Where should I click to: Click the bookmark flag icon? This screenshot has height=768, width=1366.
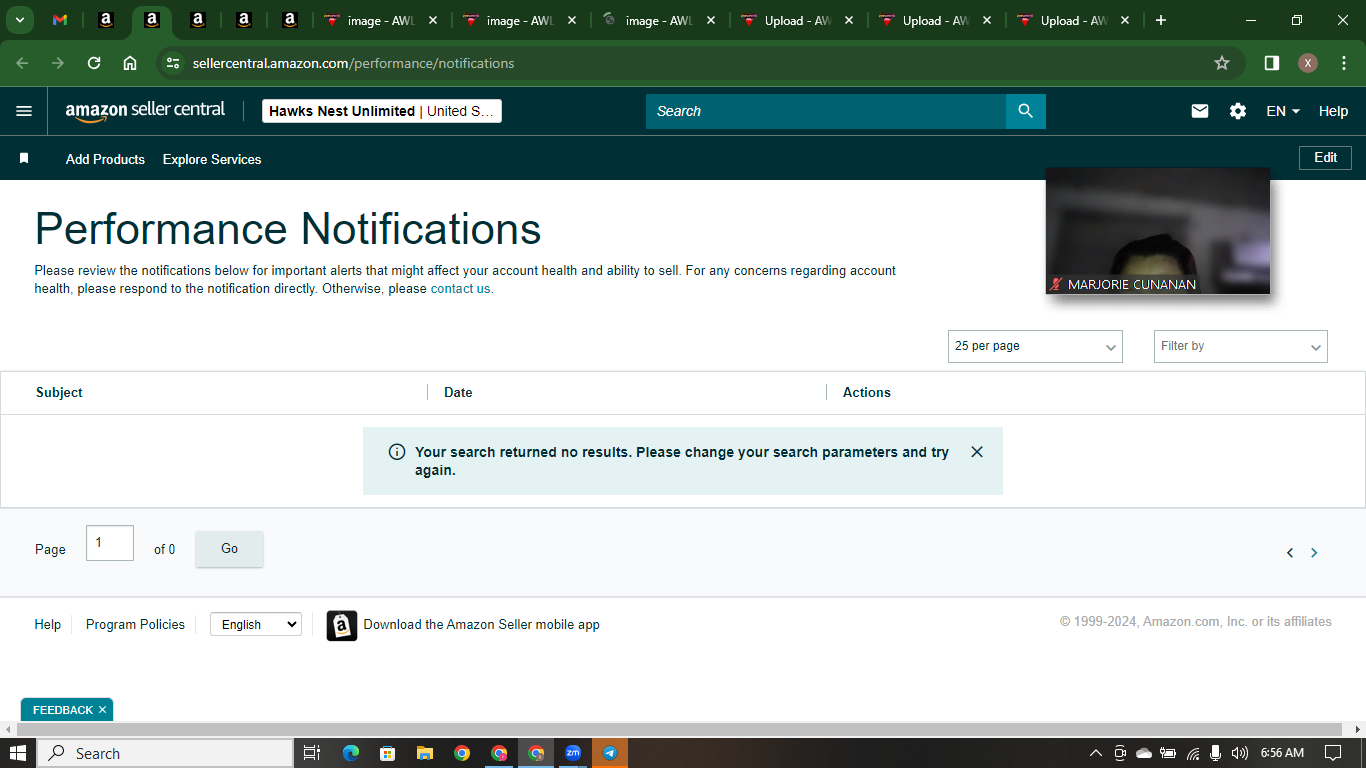pyautogui.click(x=24, y=159)
